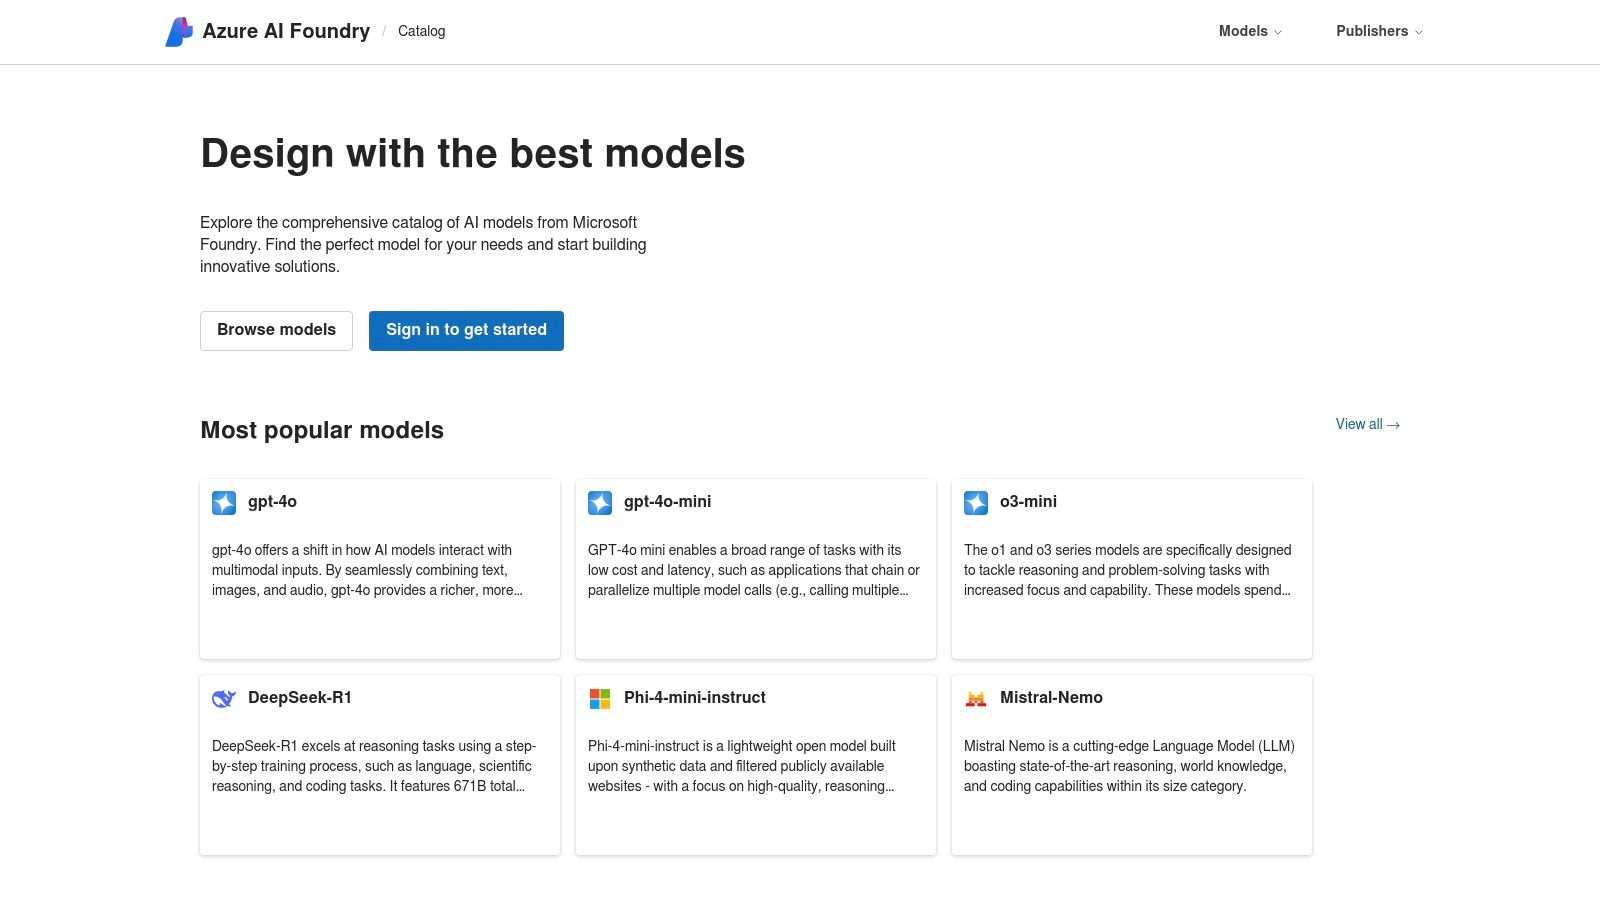
Task: Open the gpt-4o model card
Action: tap(380, 568)
